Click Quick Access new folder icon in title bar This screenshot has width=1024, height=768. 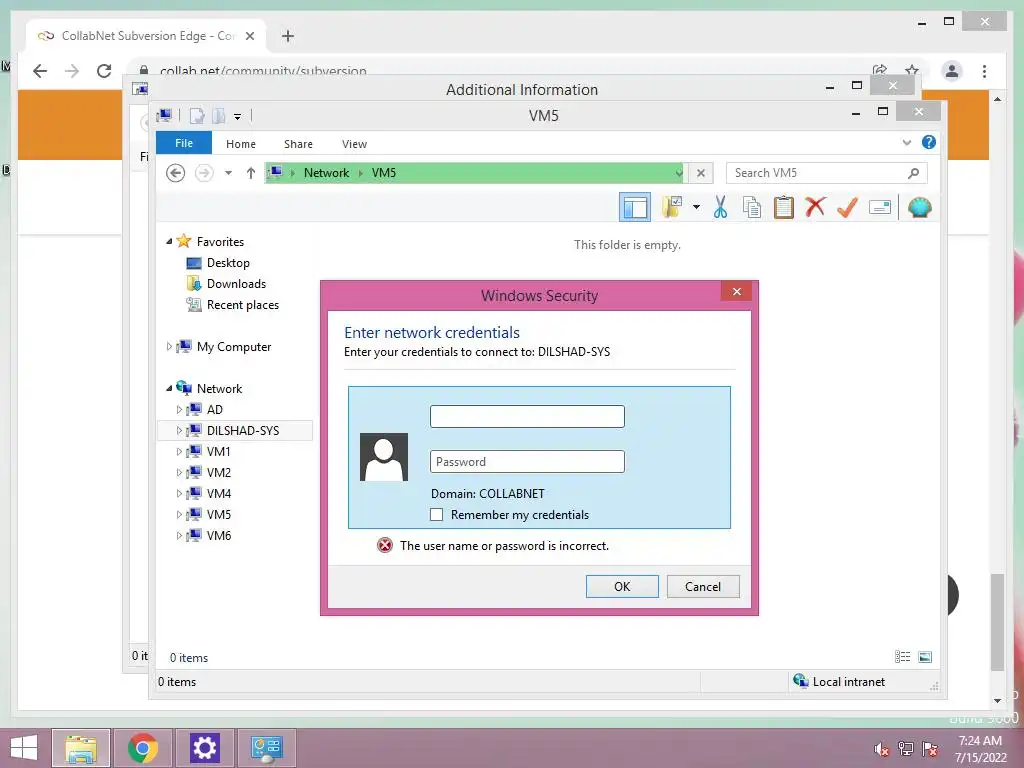218,116
